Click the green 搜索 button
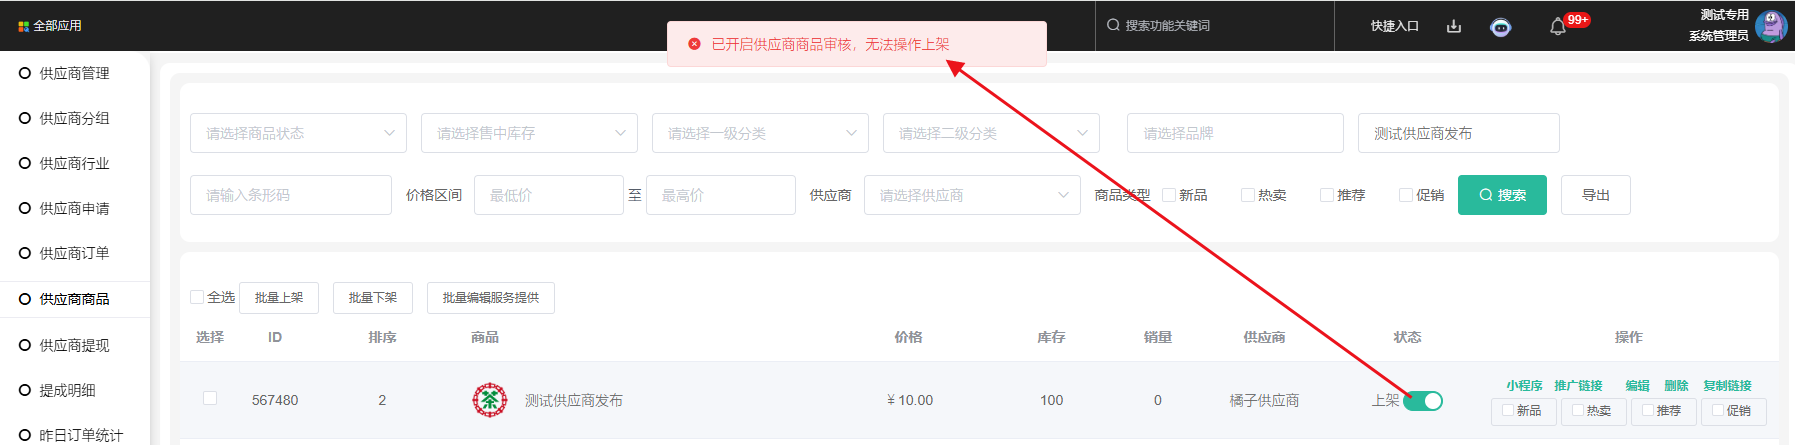This screenshot has width=1795, height=445. 1502,195
